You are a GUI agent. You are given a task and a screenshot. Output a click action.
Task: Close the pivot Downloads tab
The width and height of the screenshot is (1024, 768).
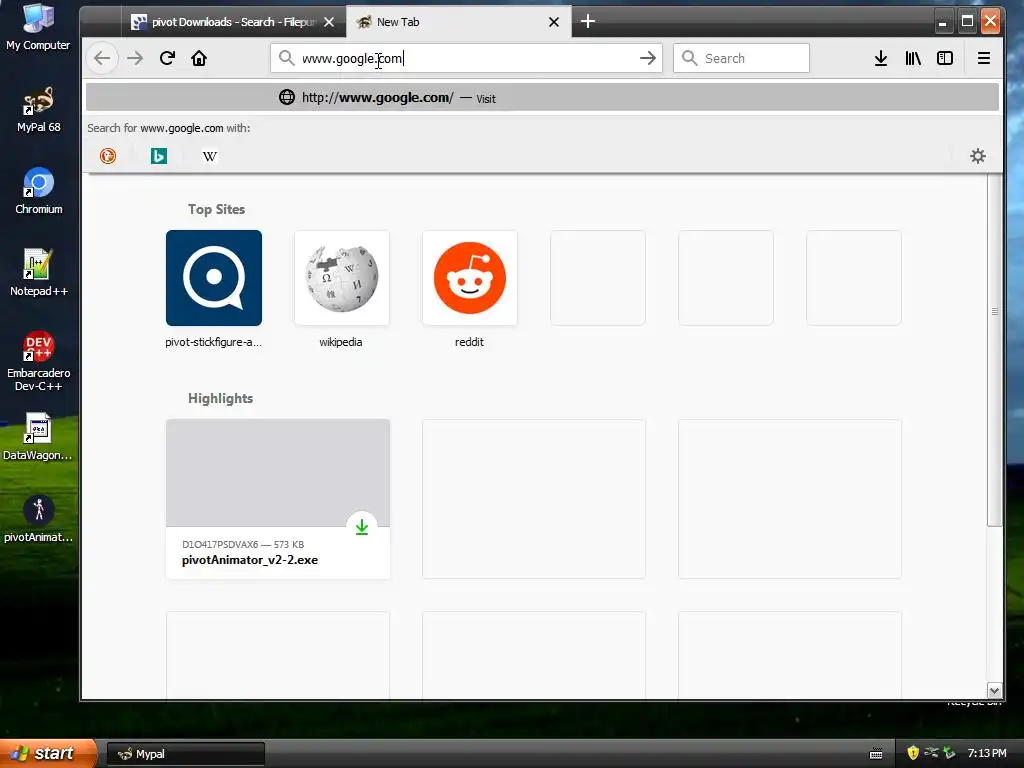click(x=329, y=22)
